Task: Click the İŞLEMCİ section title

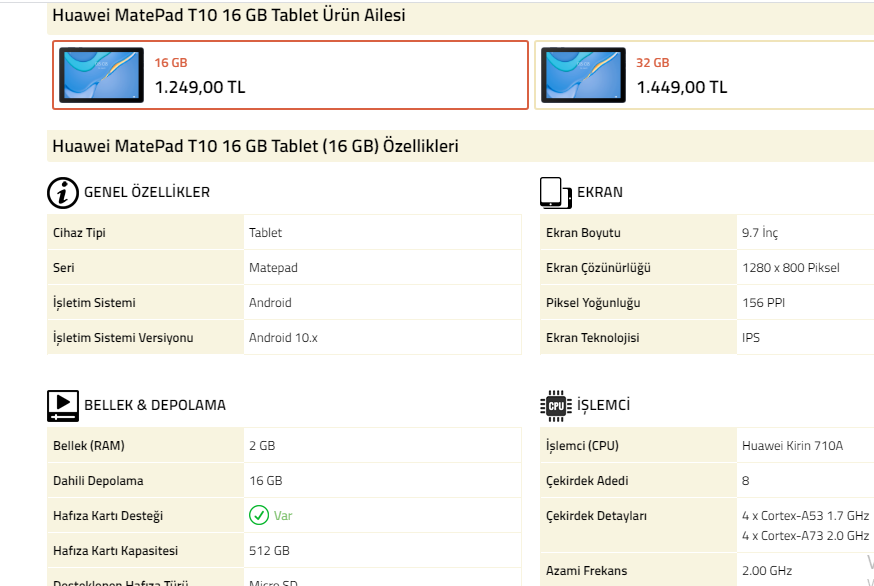Action: [603, 405]
